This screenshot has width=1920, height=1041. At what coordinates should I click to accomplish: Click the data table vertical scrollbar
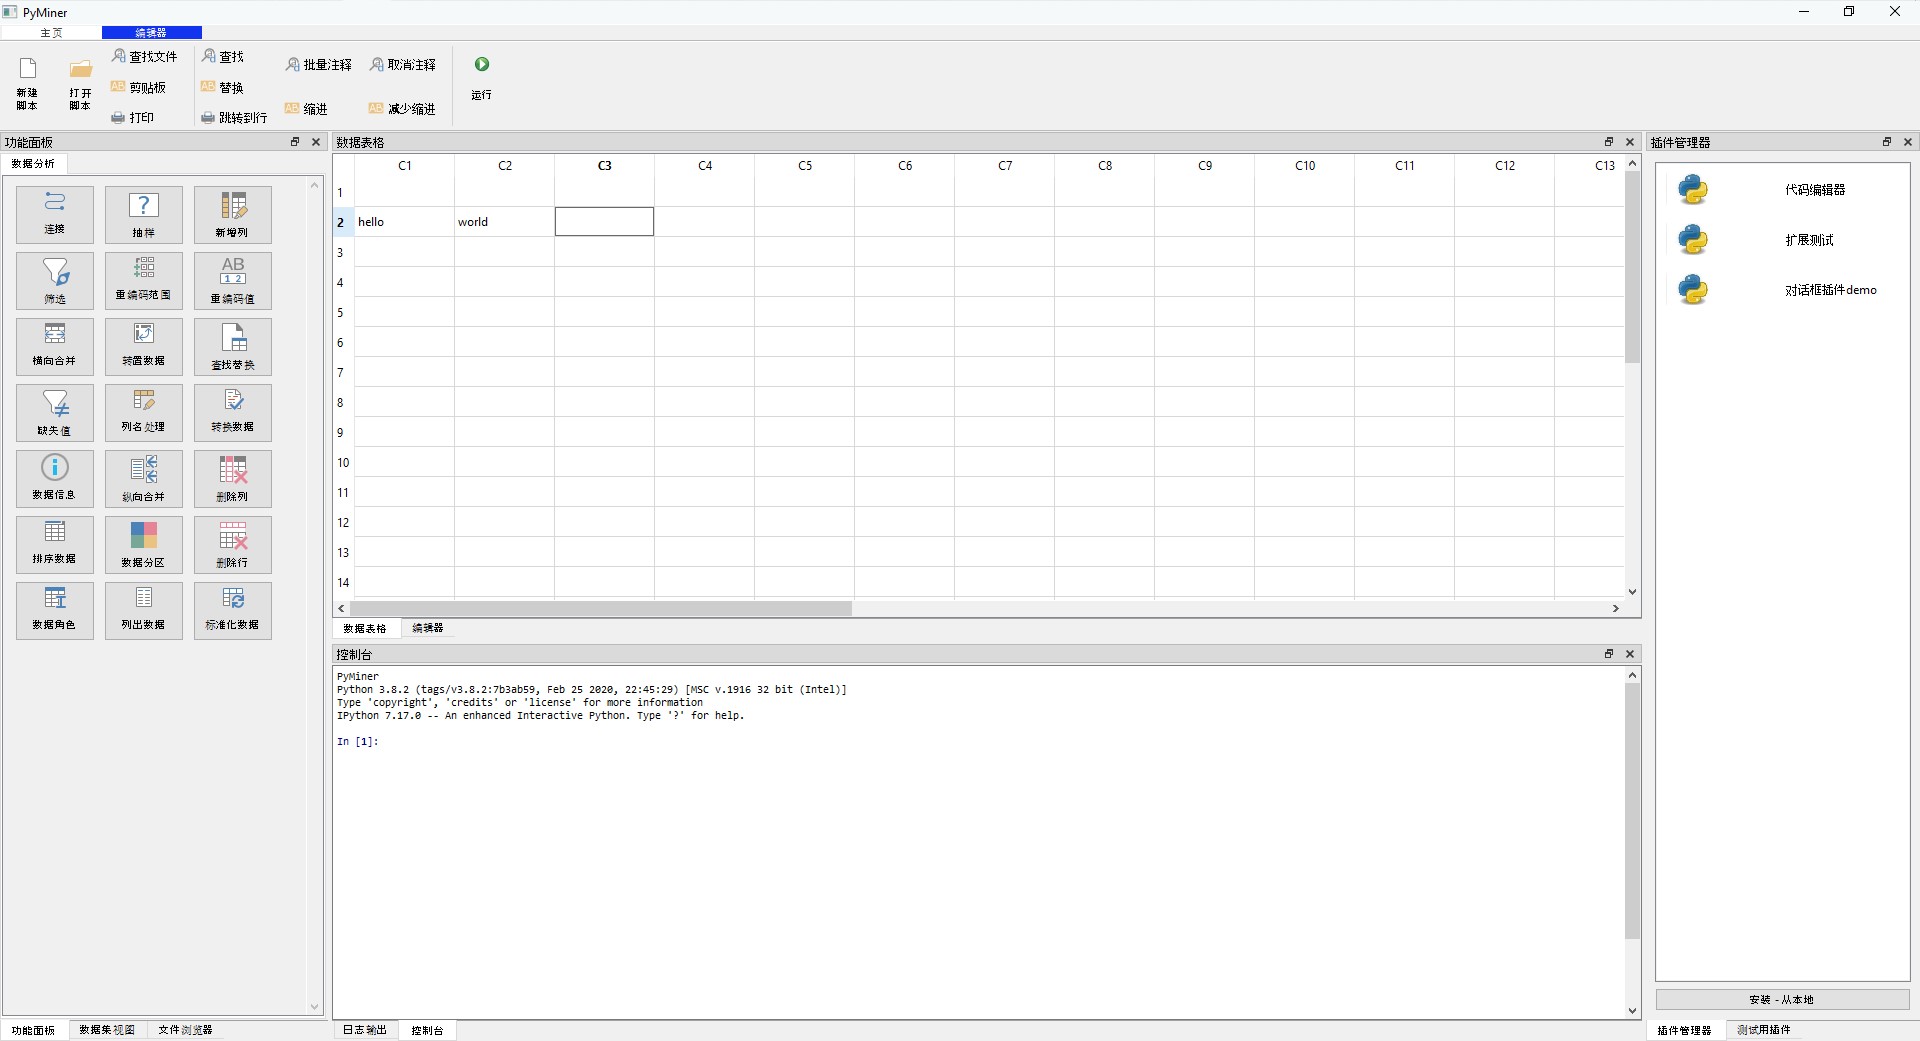point(1633,267)
